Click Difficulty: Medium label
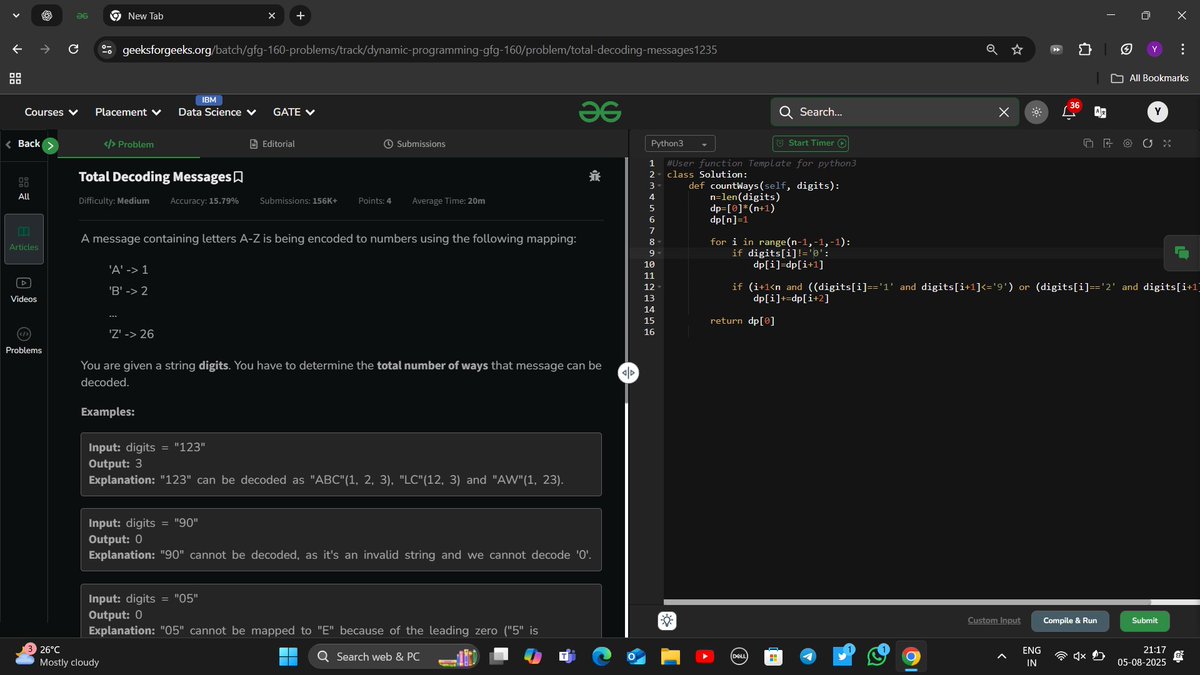 114,201
